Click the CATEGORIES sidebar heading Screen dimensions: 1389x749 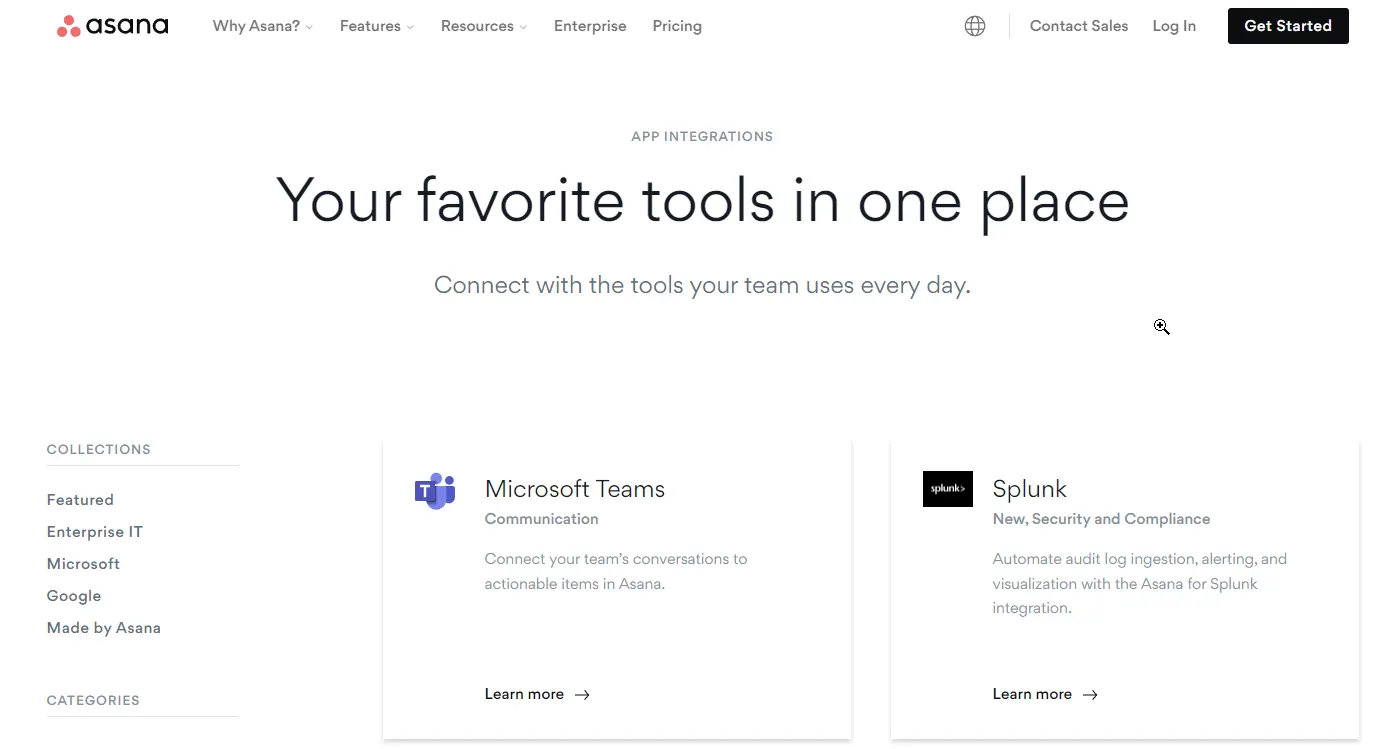point(93,700)
